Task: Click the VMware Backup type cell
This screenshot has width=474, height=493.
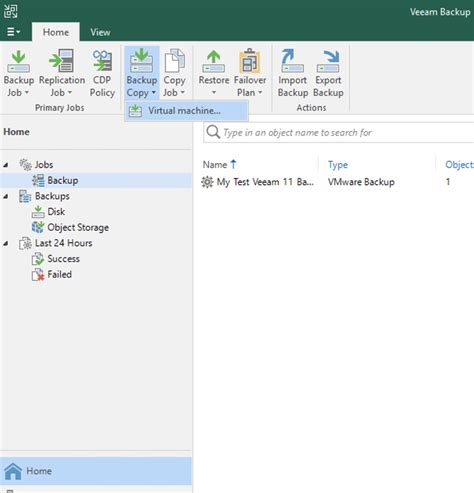Action: [361, 182]
